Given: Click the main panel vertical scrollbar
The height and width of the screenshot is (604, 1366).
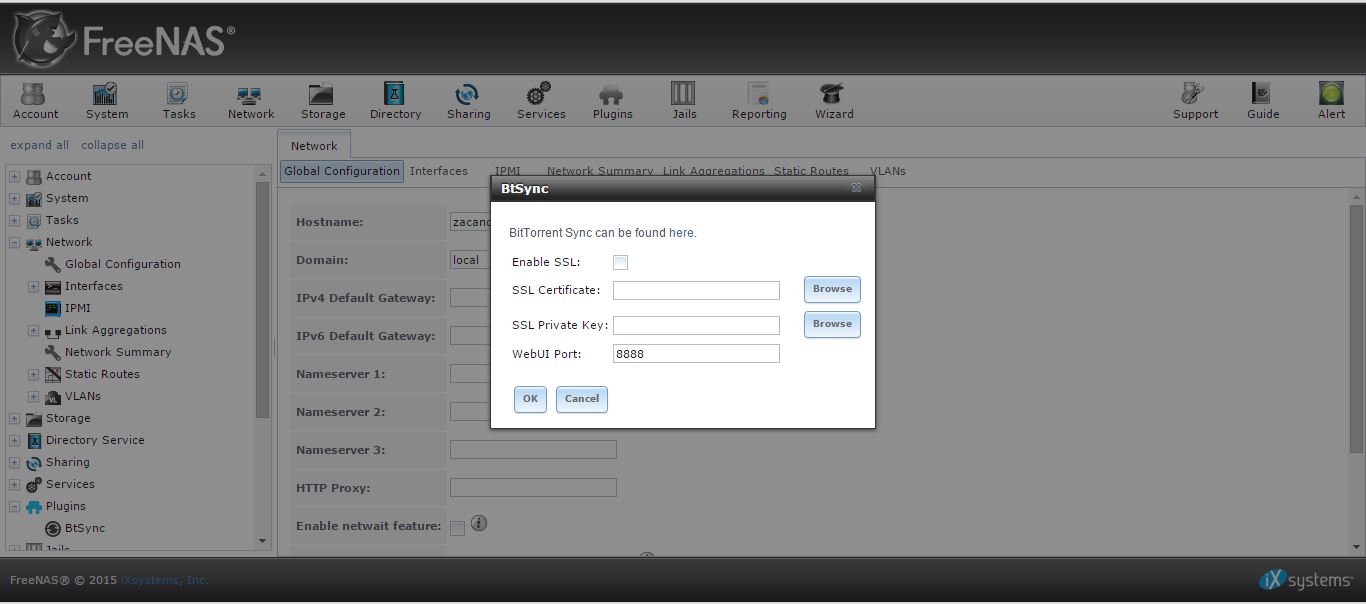Looking at the screenshot, I should 1356,330.
